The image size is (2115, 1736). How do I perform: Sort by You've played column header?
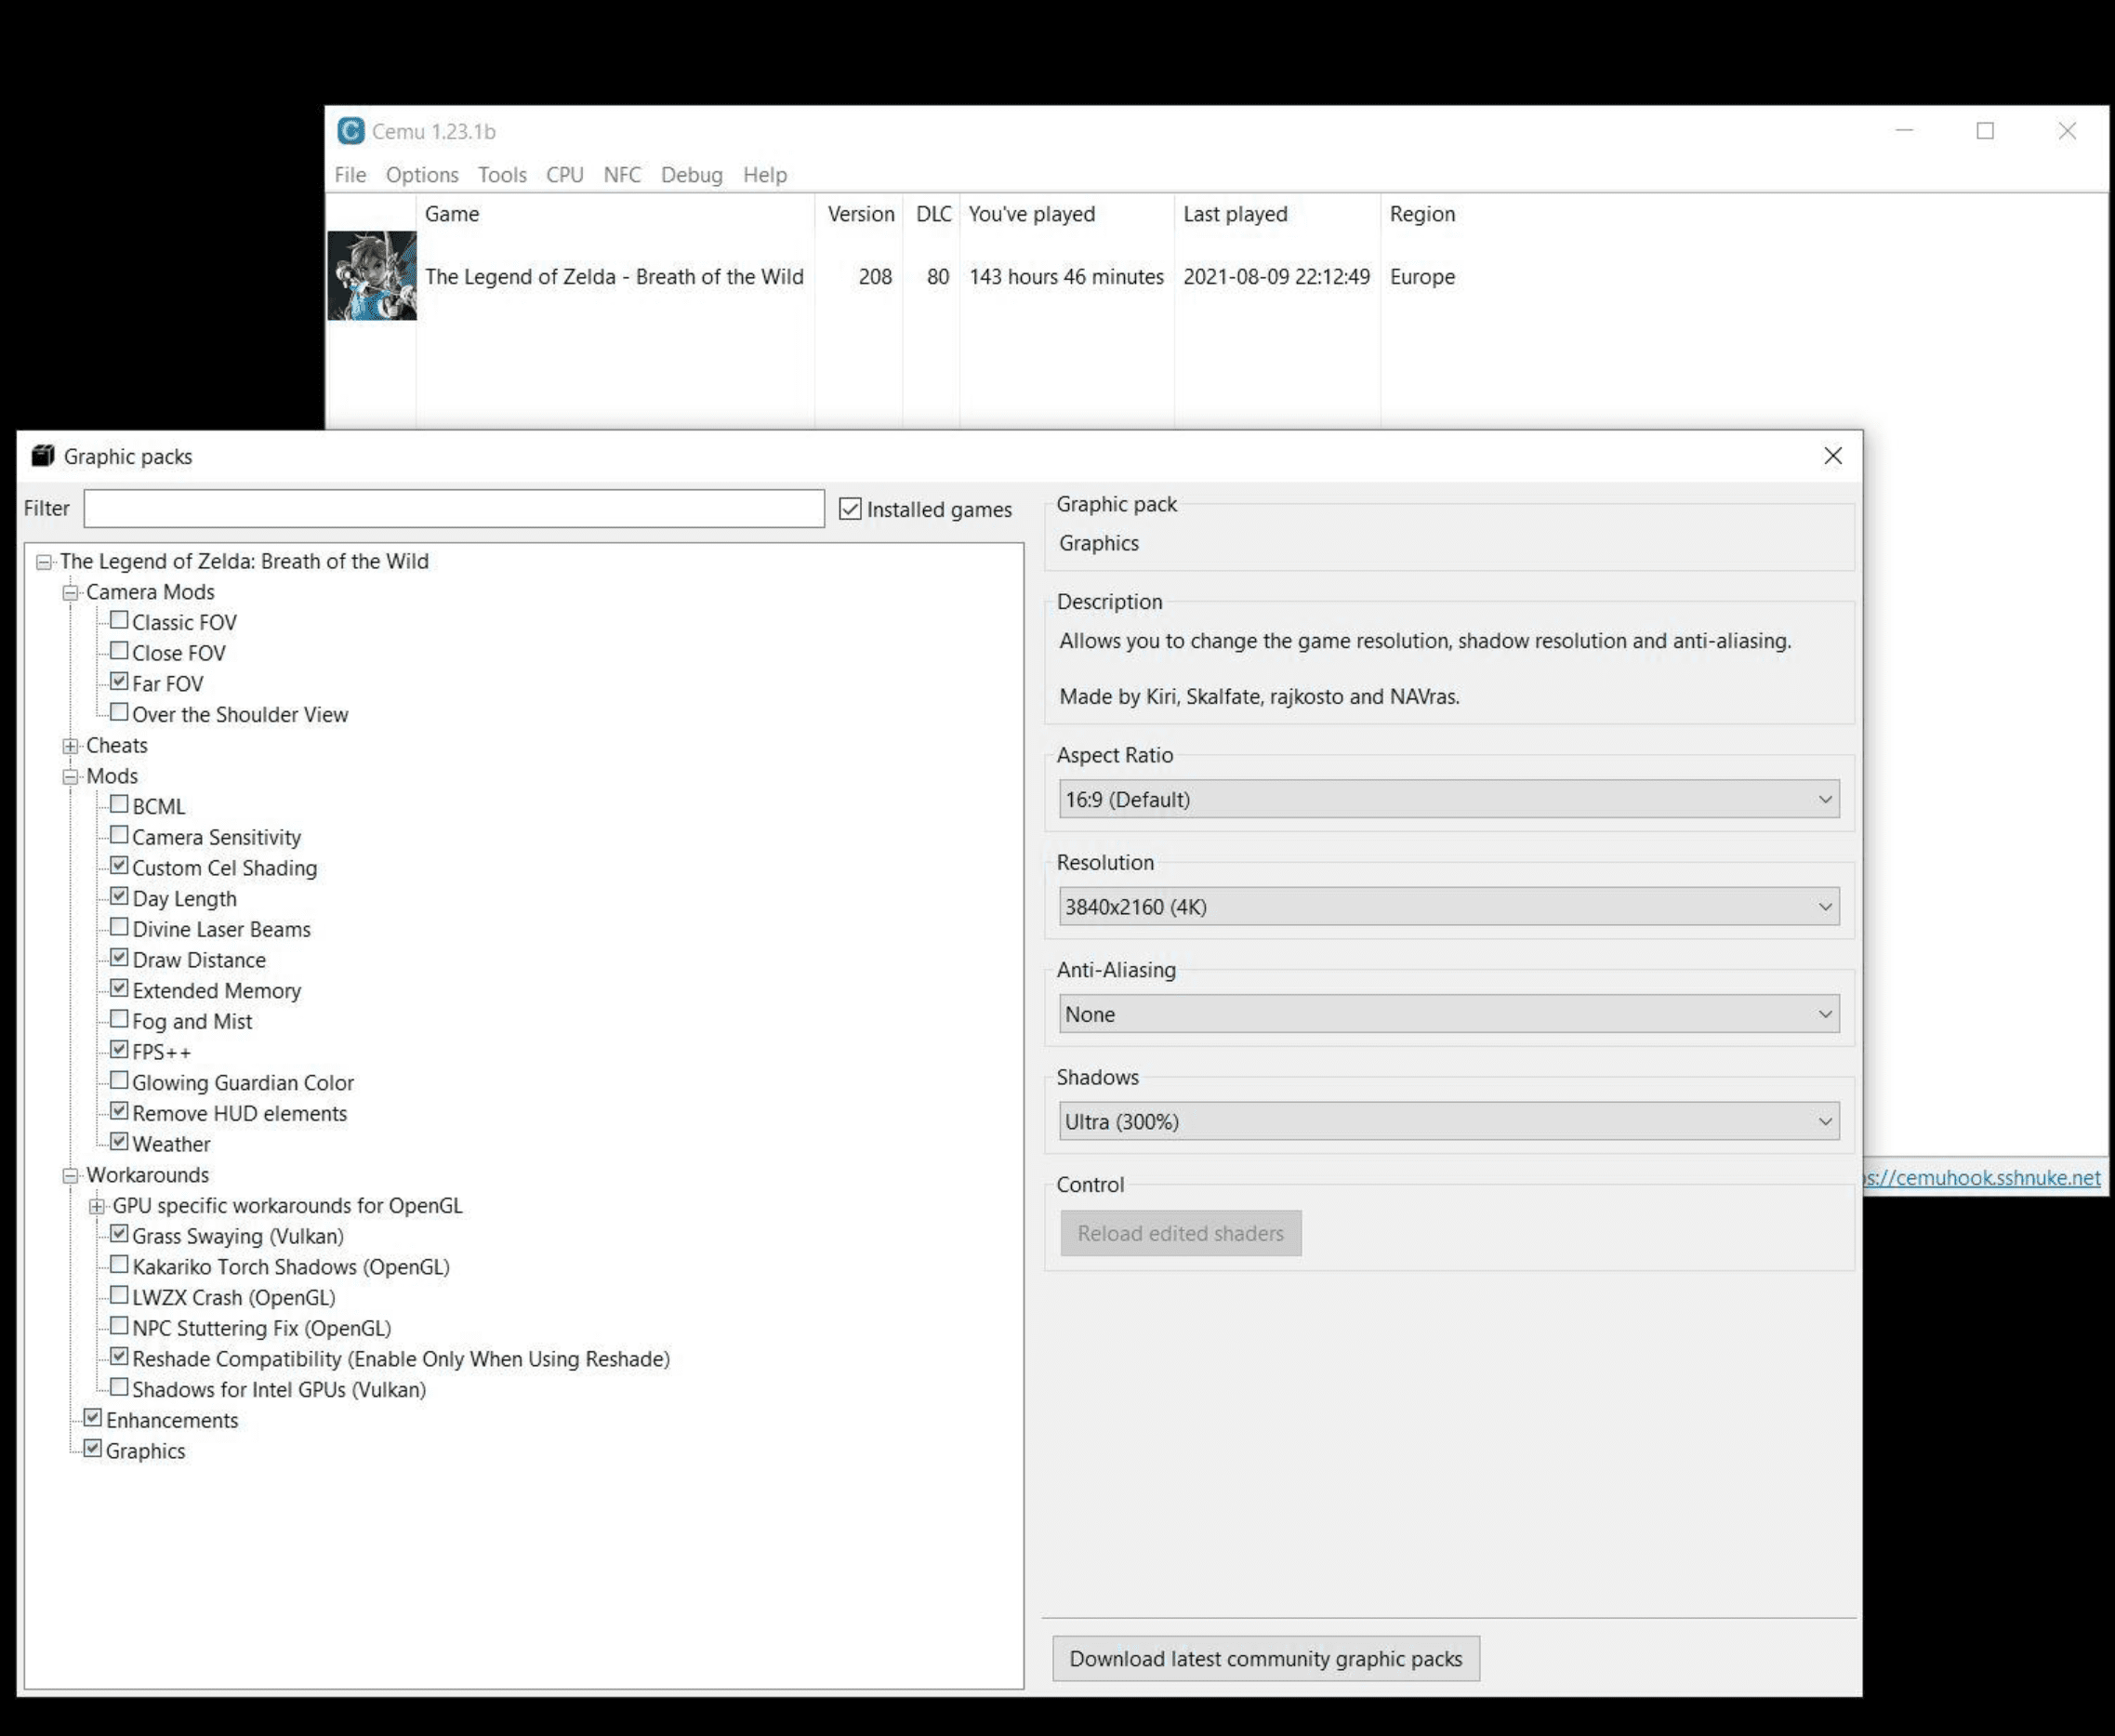(1067, 214)
